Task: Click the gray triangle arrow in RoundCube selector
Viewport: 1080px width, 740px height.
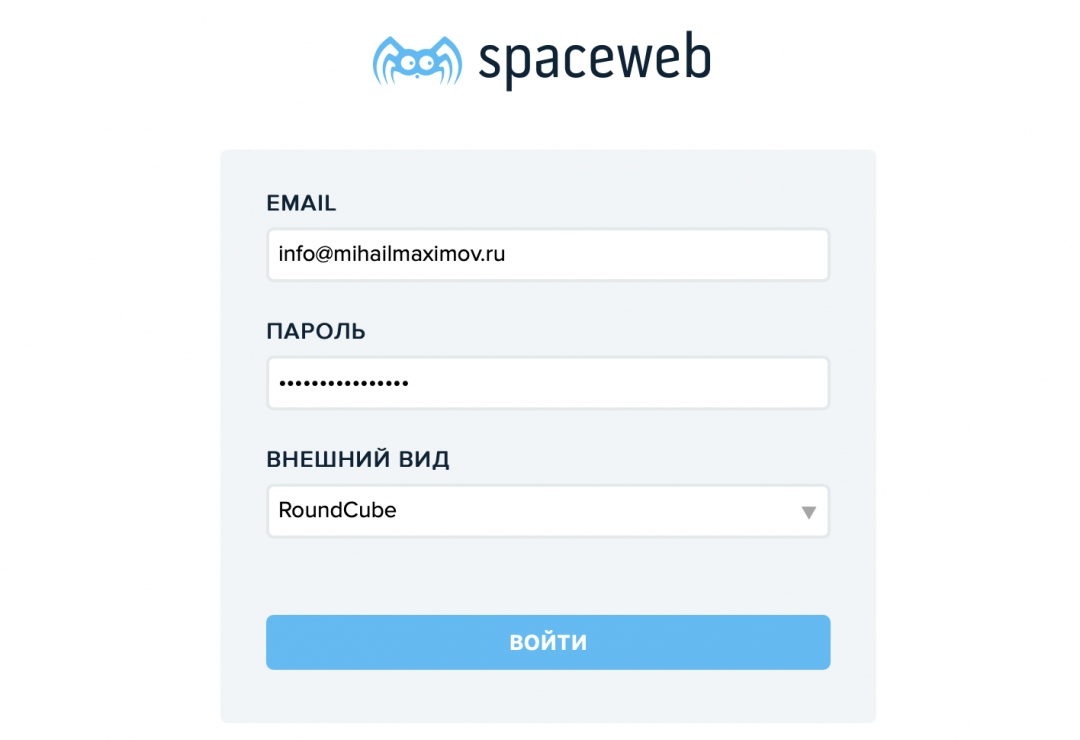Action: tap(809, 512)
